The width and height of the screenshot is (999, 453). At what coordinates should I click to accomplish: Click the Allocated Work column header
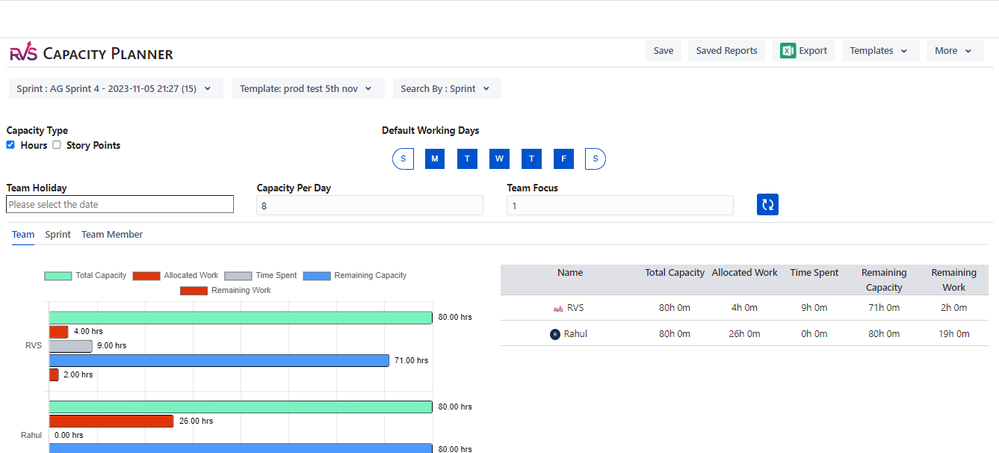(x=745, y=273)
